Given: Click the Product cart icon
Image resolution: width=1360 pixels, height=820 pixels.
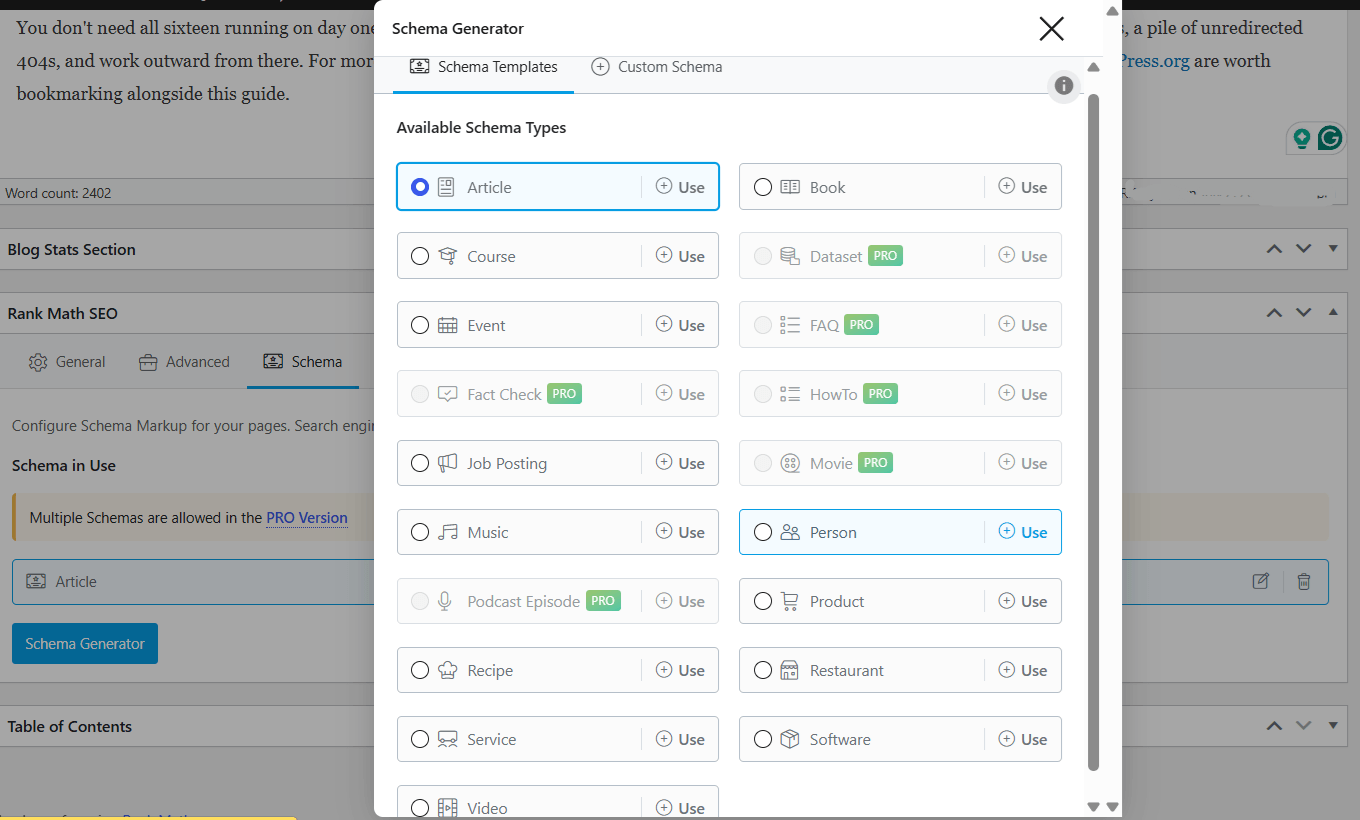Looking at the screenshot, I should pos(790,601).
